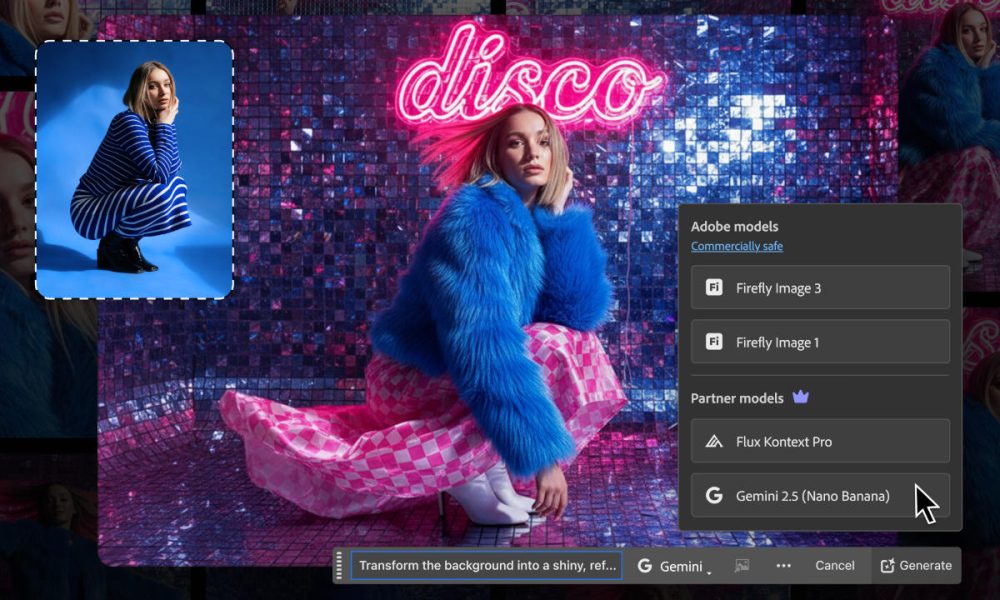
Task: Click the Cancel button
Action: click(x=834, y=565)
